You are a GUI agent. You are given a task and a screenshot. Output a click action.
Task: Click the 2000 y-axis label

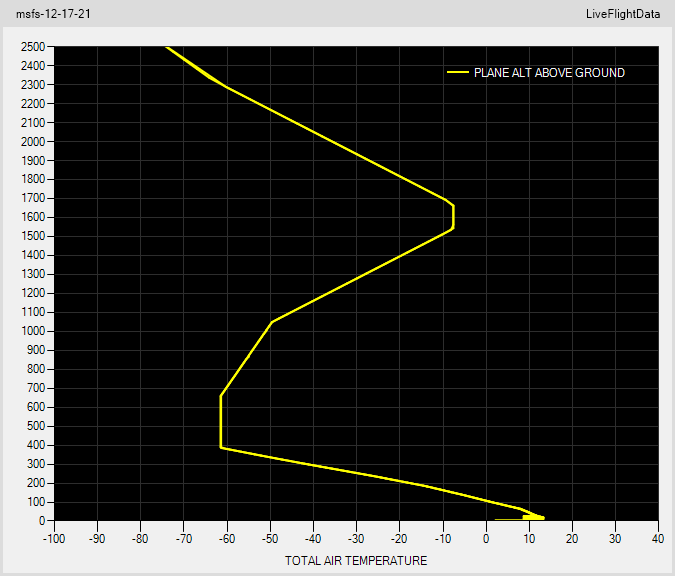click(33, 141)
